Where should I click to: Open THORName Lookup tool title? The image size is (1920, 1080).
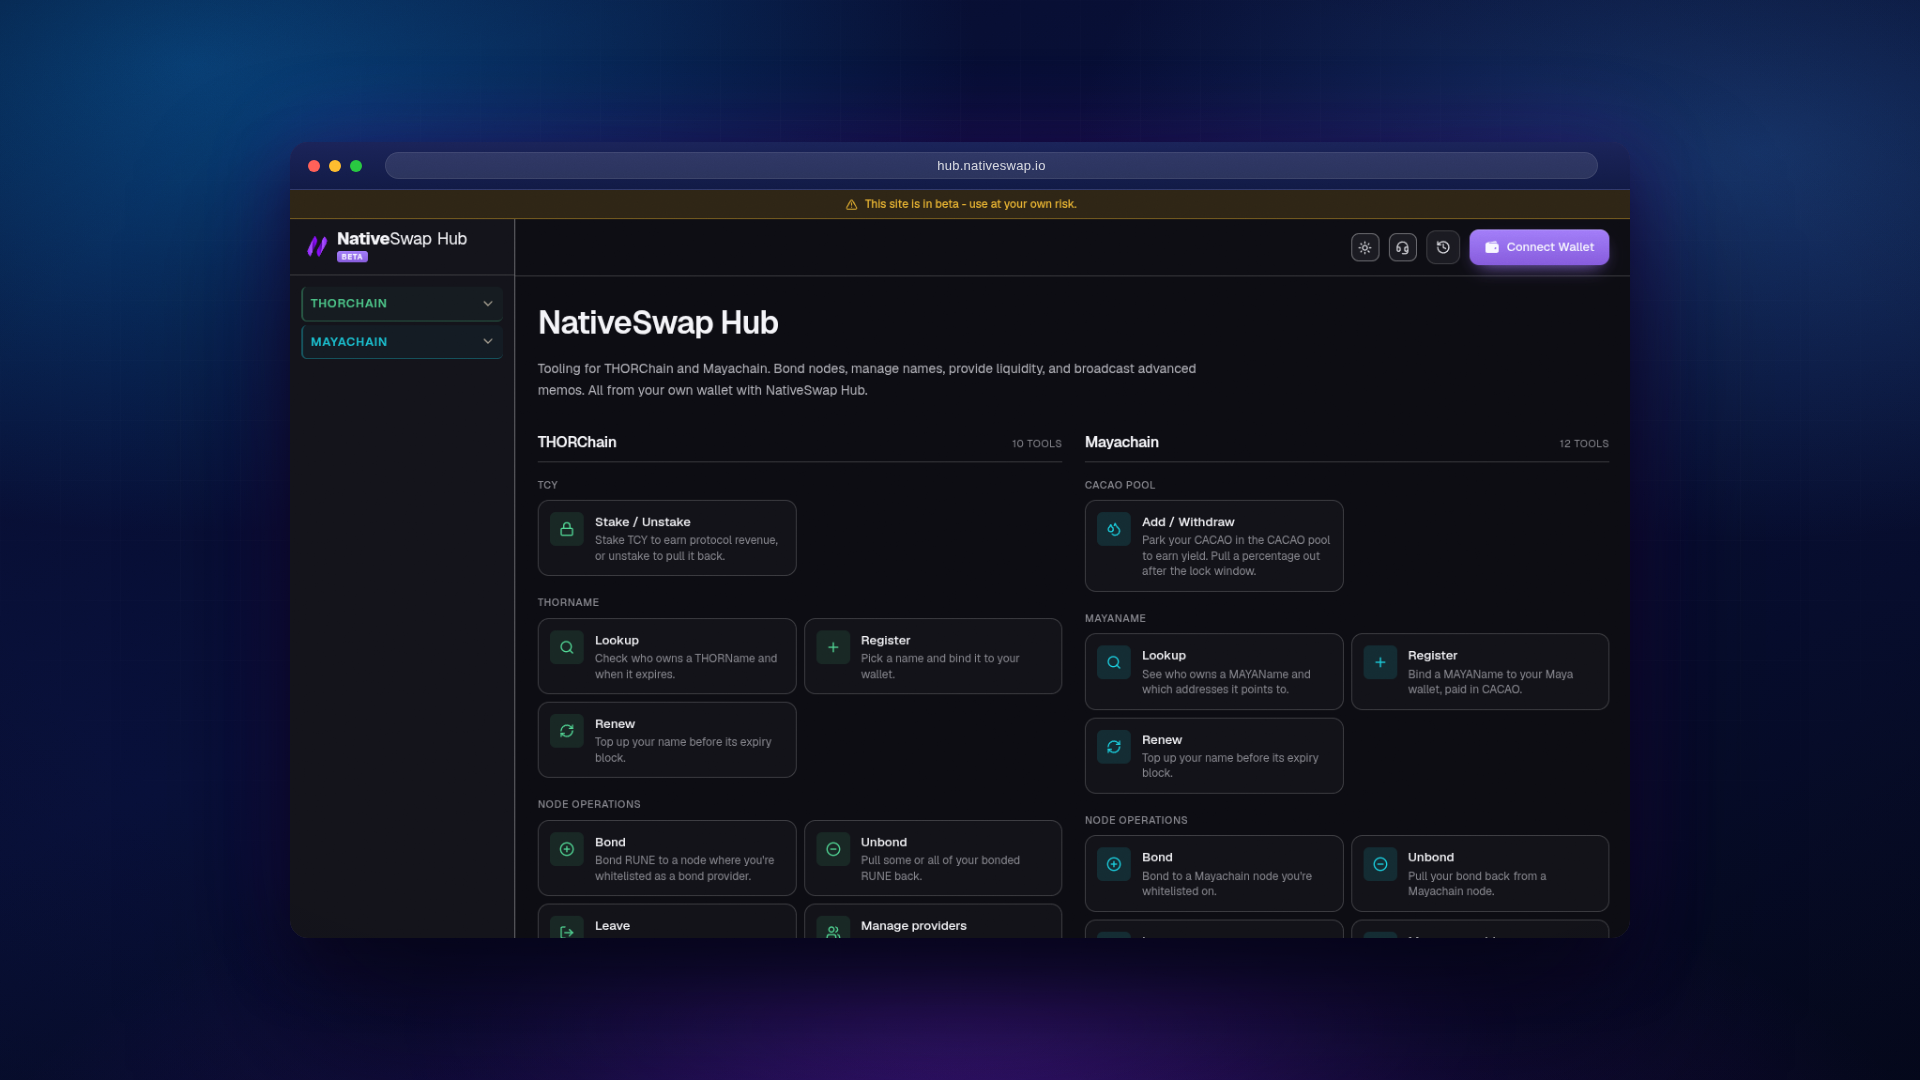616,640
